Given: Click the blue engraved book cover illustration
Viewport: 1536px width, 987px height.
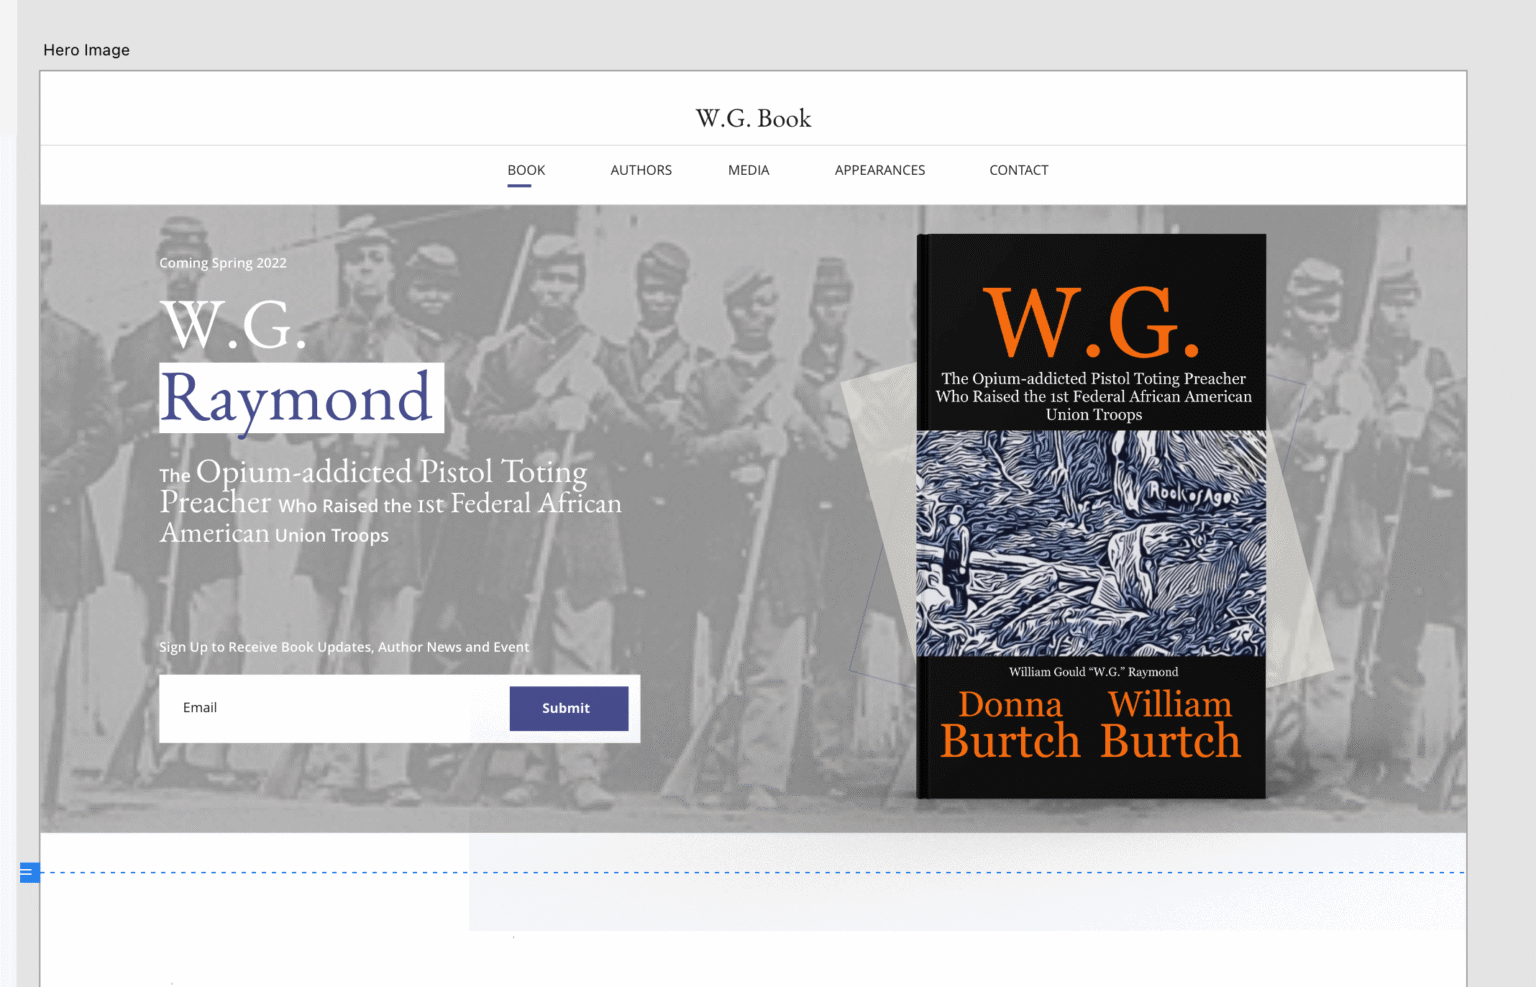Looking at the screenshot, I should pos(1091,543).
